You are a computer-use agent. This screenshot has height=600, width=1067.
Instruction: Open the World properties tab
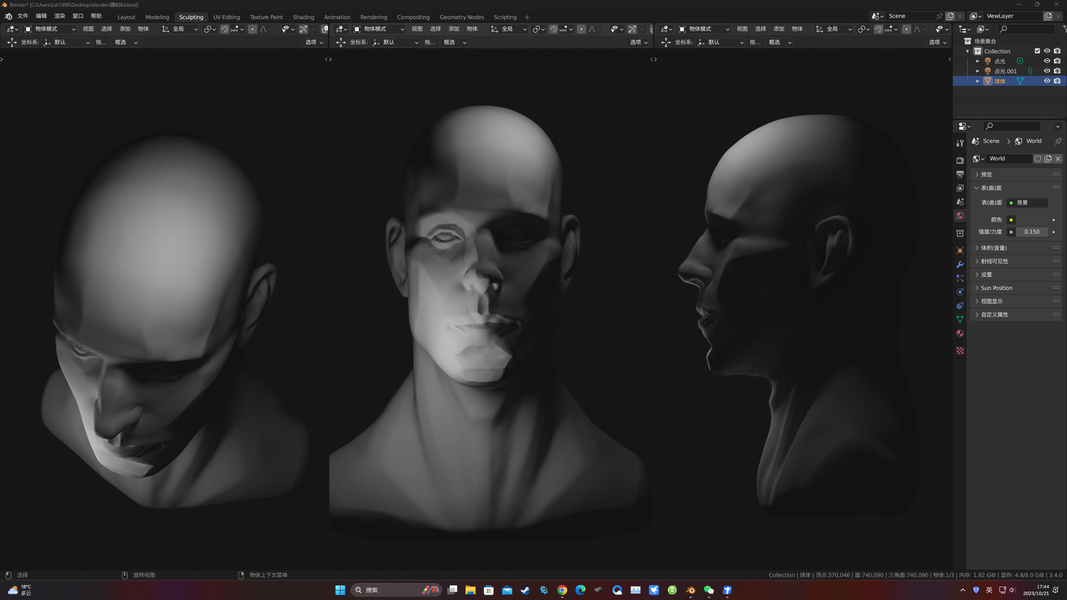click(959, 216)
